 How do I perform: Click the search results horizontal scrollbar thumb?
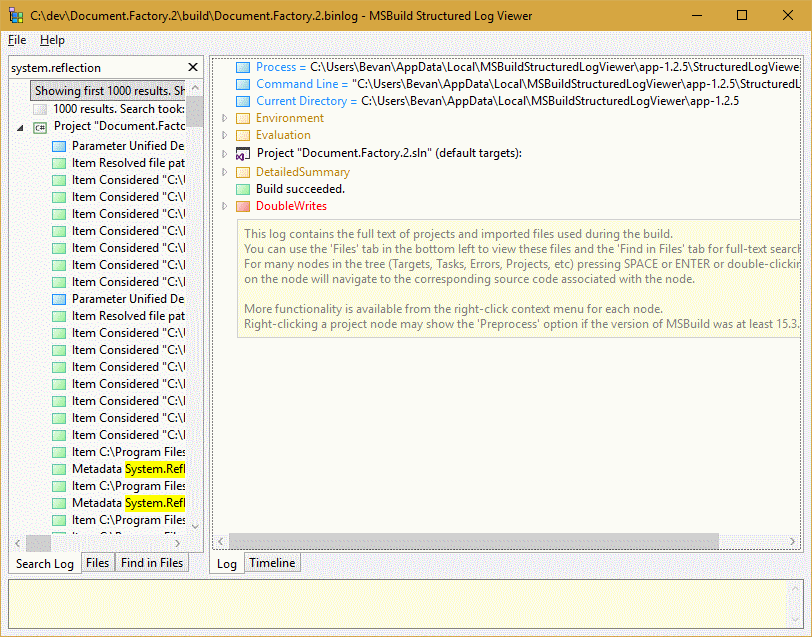coord(38,543)
